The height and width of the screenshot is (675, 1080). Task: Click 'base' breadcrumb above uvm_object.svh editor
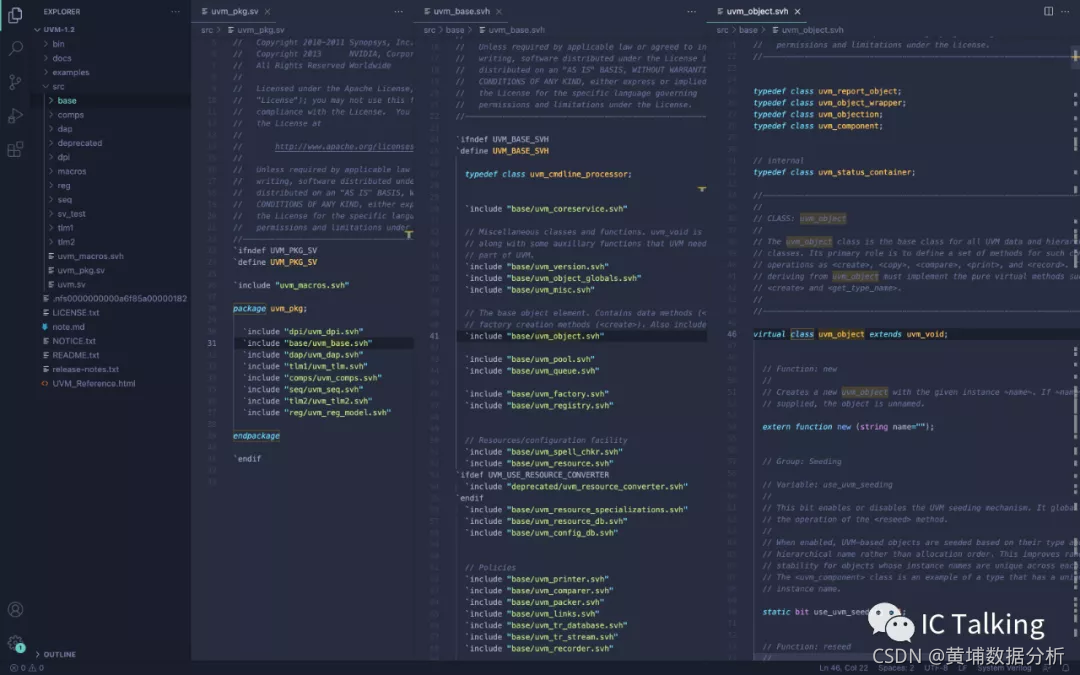click(748, 30)
